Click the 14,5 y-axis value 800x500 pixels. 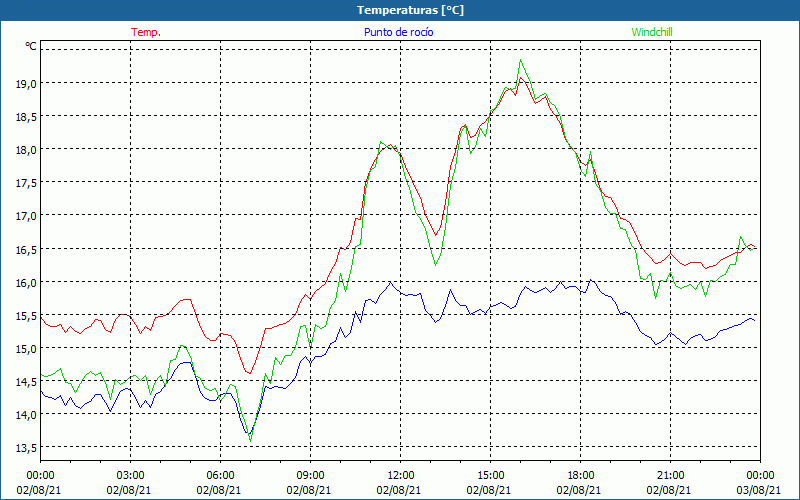[x=26, y=381]
